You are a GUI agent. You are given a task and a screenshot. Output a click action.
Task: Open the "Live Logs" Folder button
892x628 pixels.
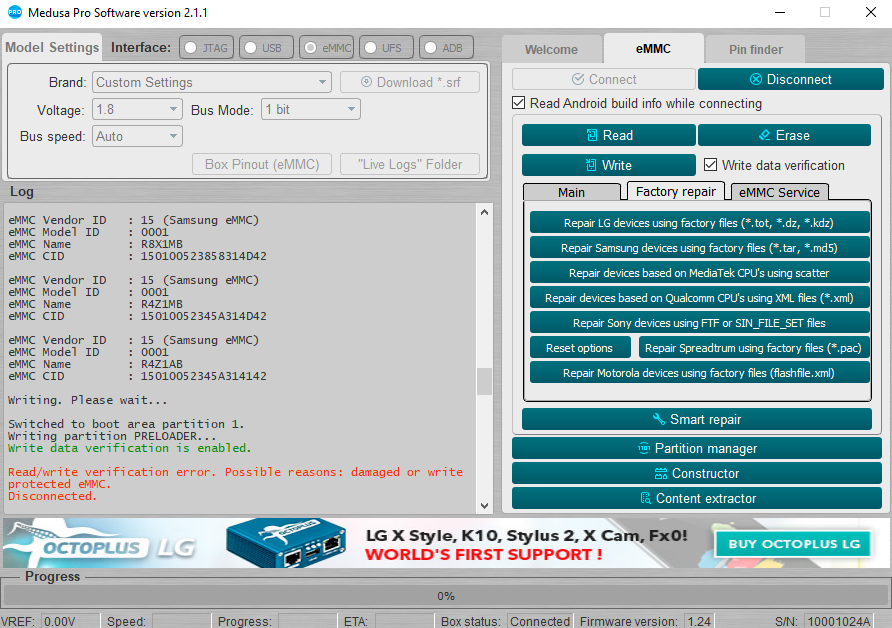pos(410,164)
